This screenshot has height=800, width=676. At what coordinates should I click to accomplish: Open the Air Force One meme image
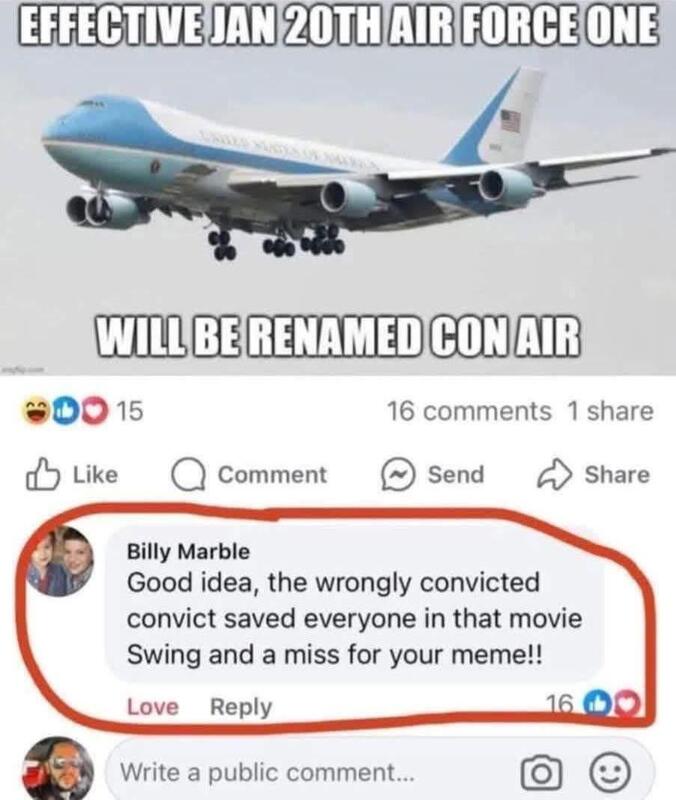pyautogui.click(x=338, y=188)
